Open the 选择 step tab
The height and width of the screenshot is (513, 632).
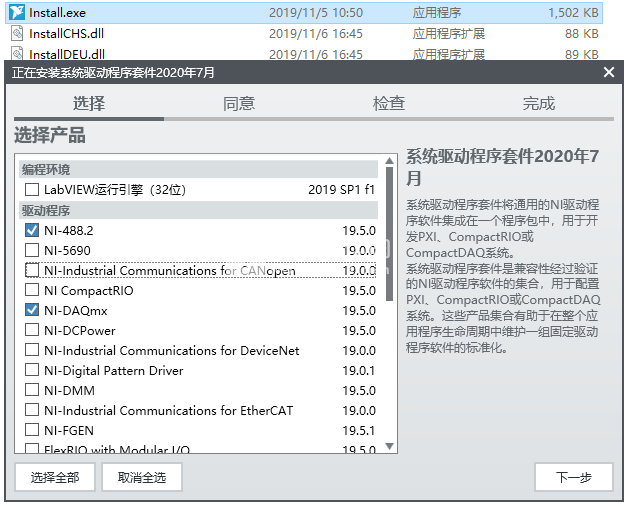point(89,104)
